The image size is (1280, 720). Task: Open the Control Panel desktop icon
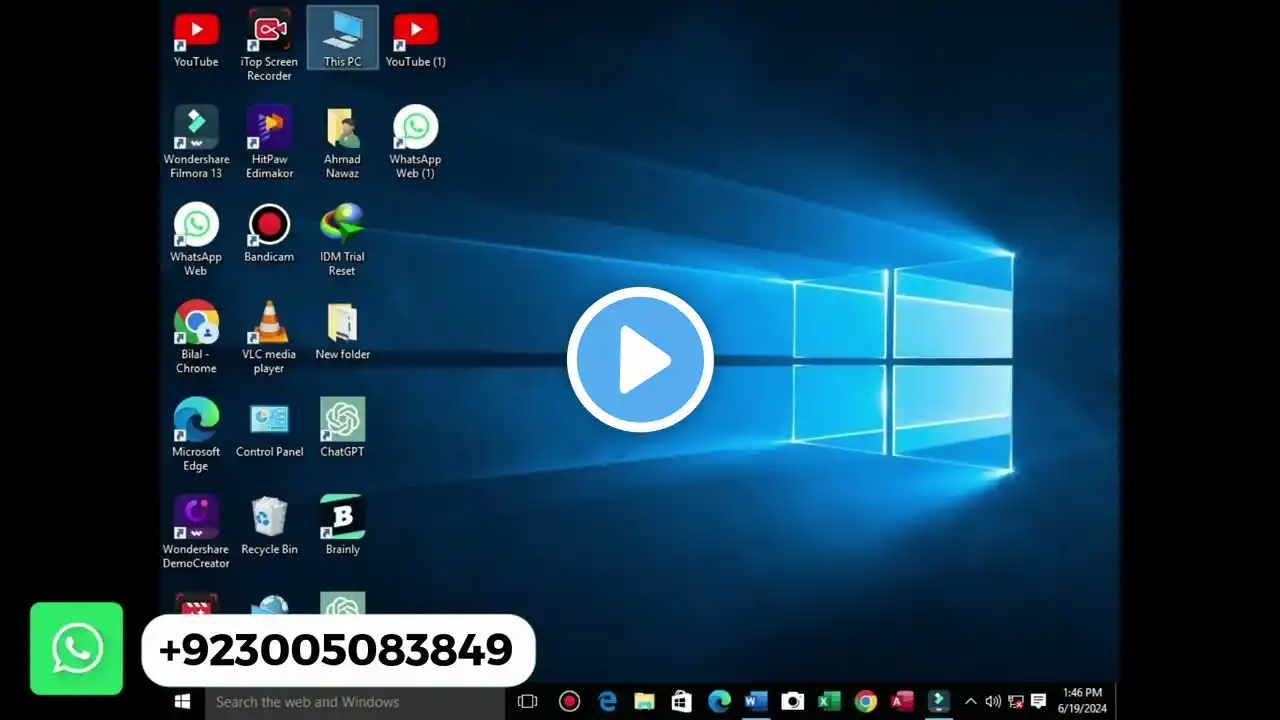pos(269,428)
